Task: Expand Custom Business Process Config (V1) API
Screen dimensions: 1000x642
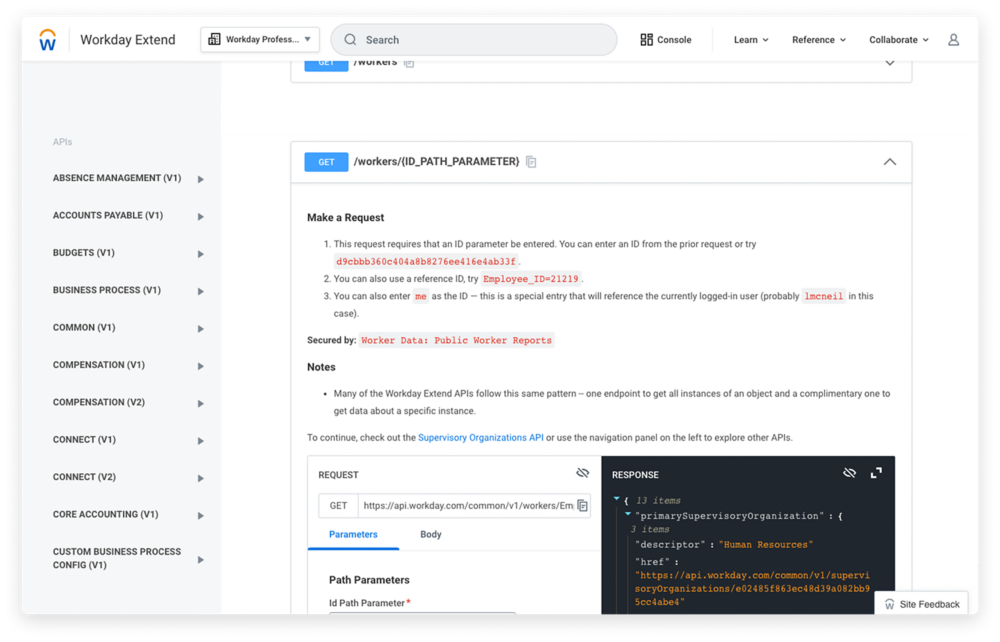Action: coord(201,560)
